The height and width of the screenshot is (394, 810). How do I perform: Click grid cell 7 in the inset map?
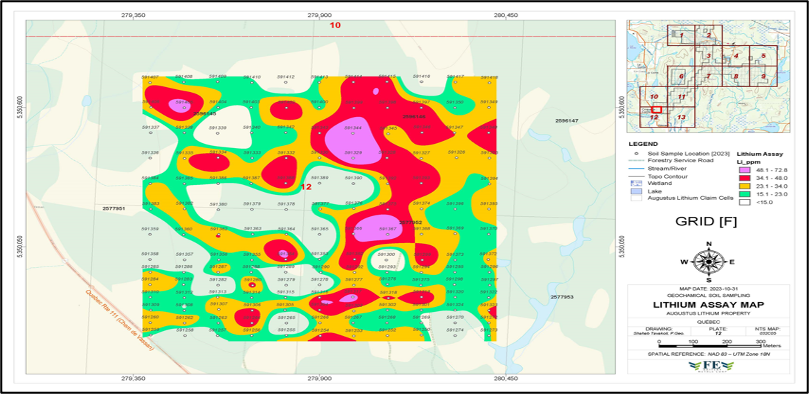tap(709, 76)
